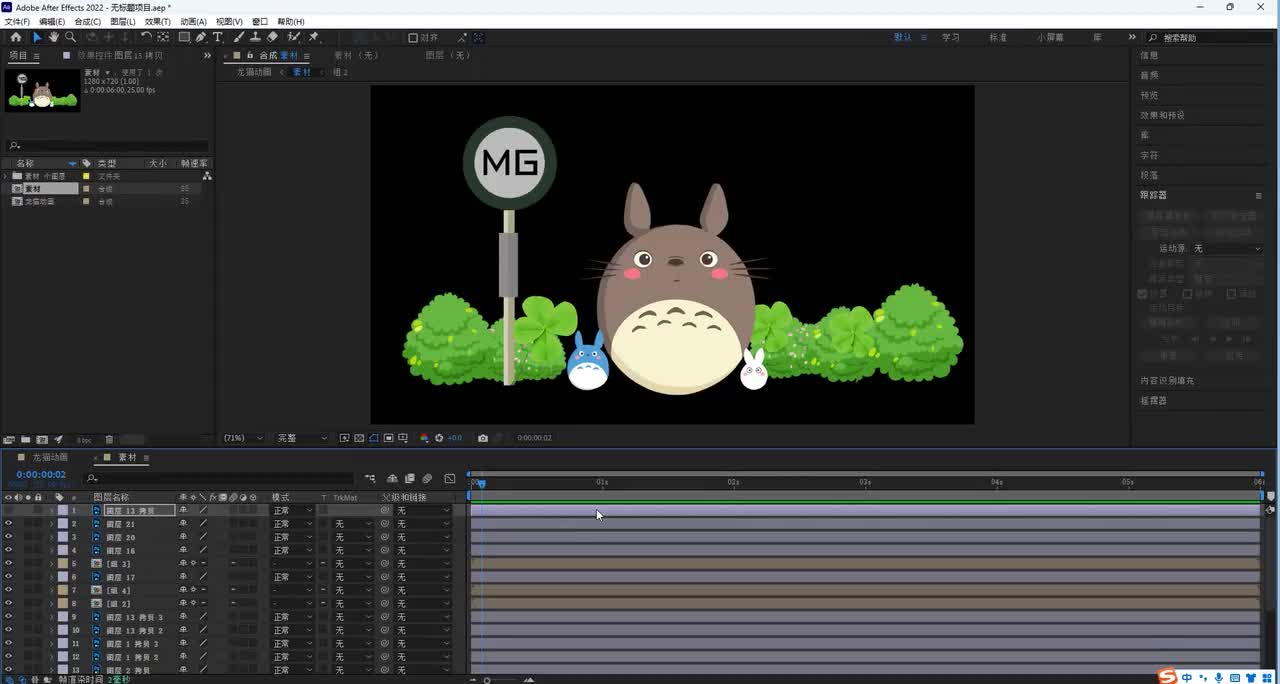Image resolution: width=1280 pixels, height=684 pixels.
Task: Select the Zoom magnifier tool
Action: pyautogui.click(x=70, y=37)
